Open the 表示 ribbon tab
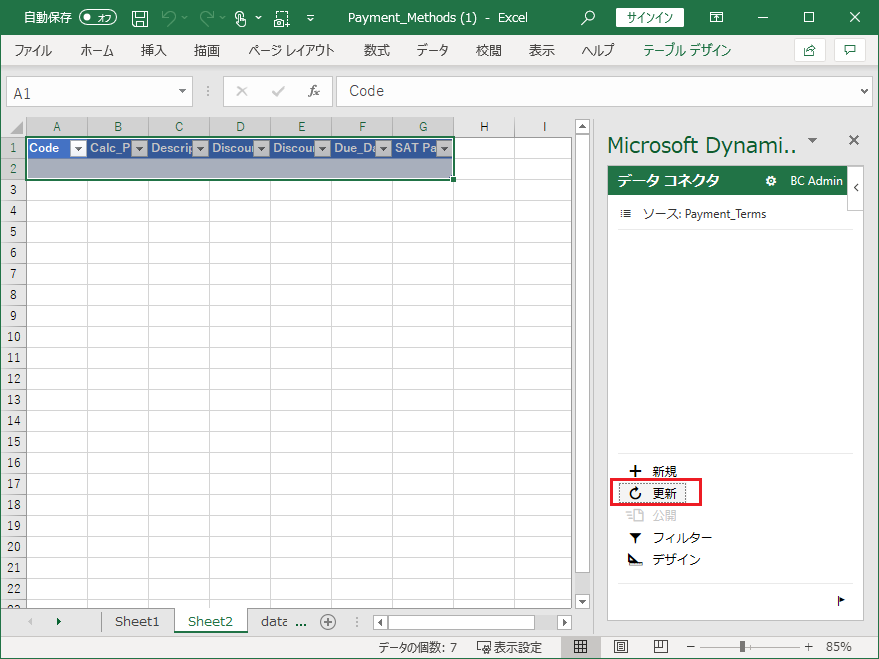Image resolution: width=879 pixels, height=659 pixels. click(542, 50)
